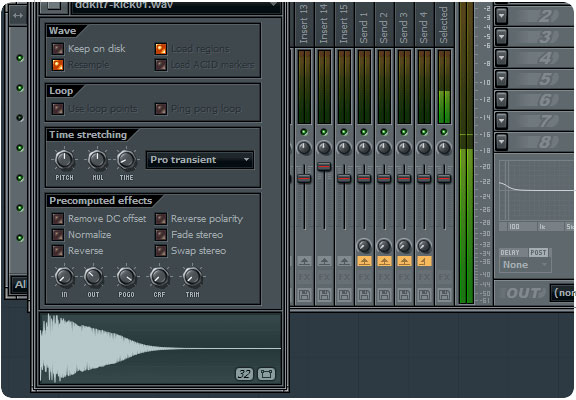
Task: Click the PITCH knob in Time stretching
Action: (x=64, y=159)
